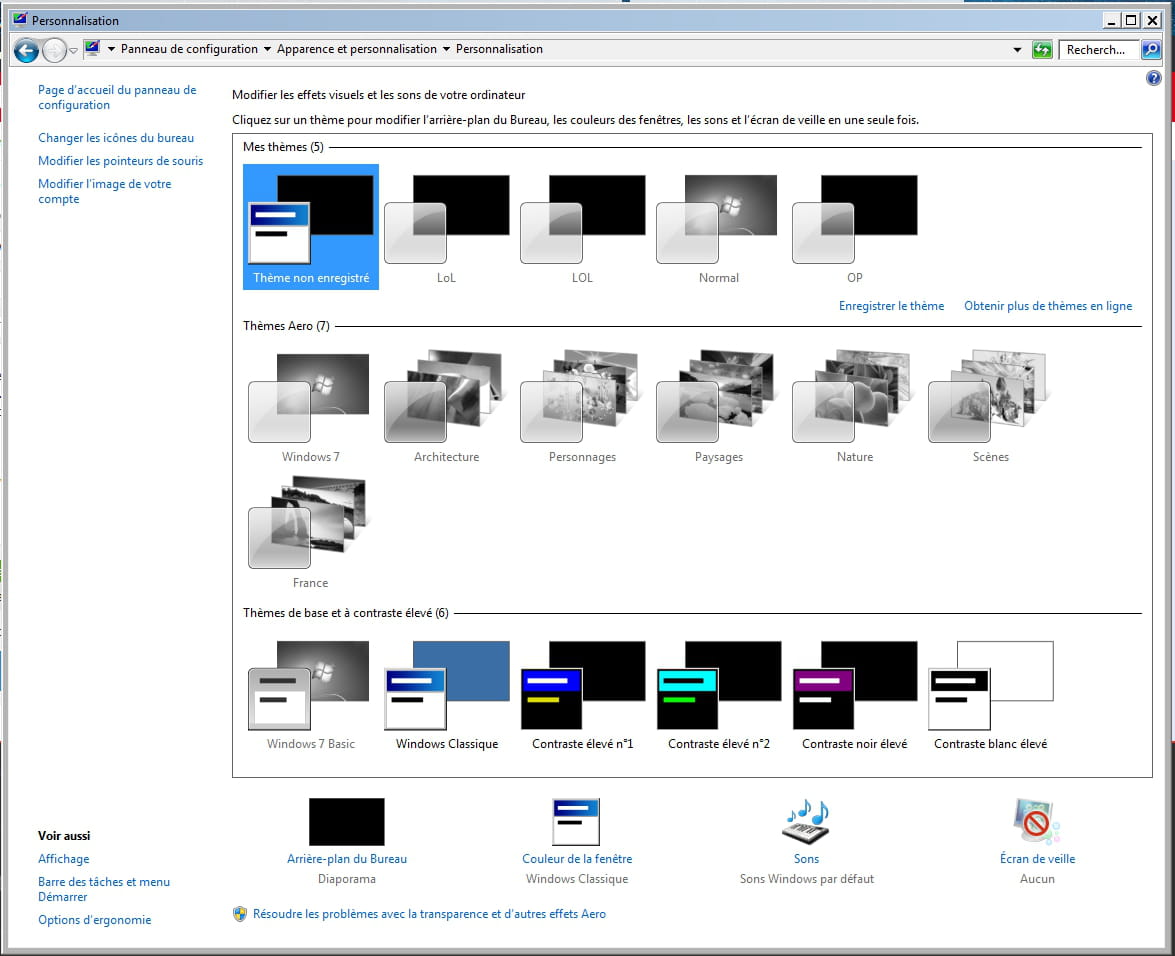Select the France Aero theme
This screenshot has height=956, width=1175.
coord(311,532)
